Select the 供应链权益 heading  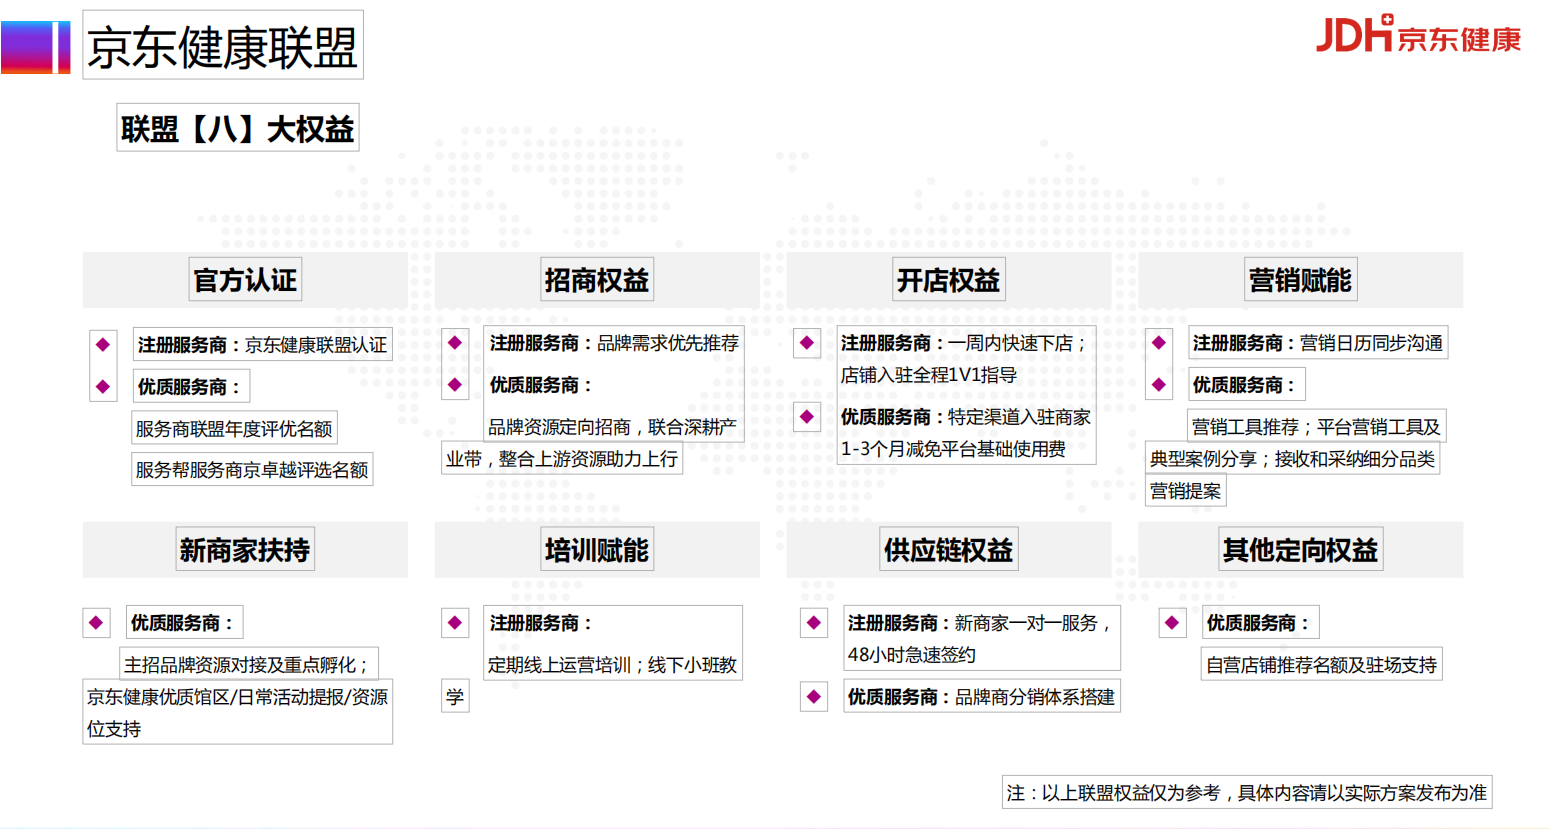(949, 550)
